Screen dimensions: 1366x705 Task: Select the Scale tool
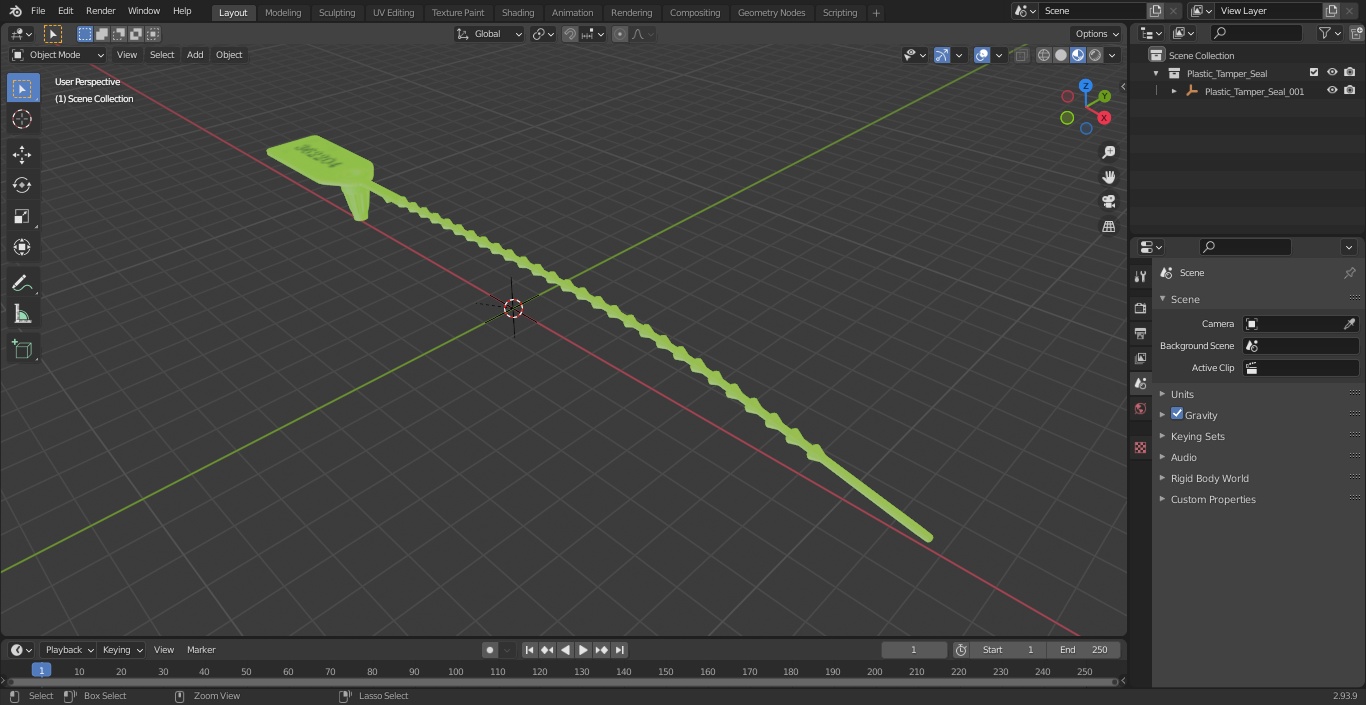pyautogui.click(x=22, y=216)
